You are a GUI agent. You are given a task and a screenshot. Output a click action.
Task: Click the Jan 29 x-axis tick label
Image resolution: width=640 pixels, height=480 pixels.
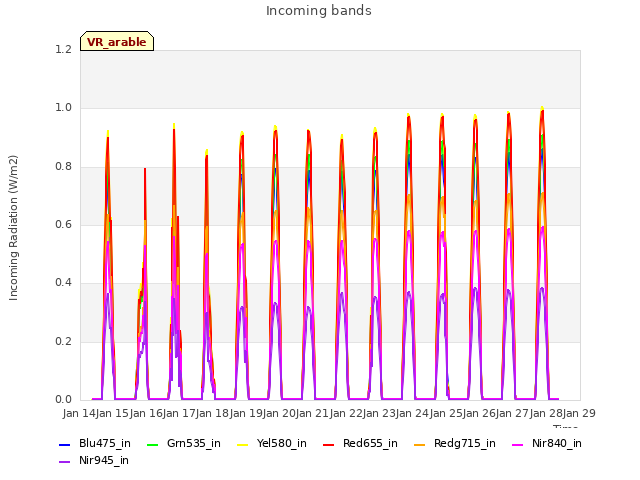579,413
